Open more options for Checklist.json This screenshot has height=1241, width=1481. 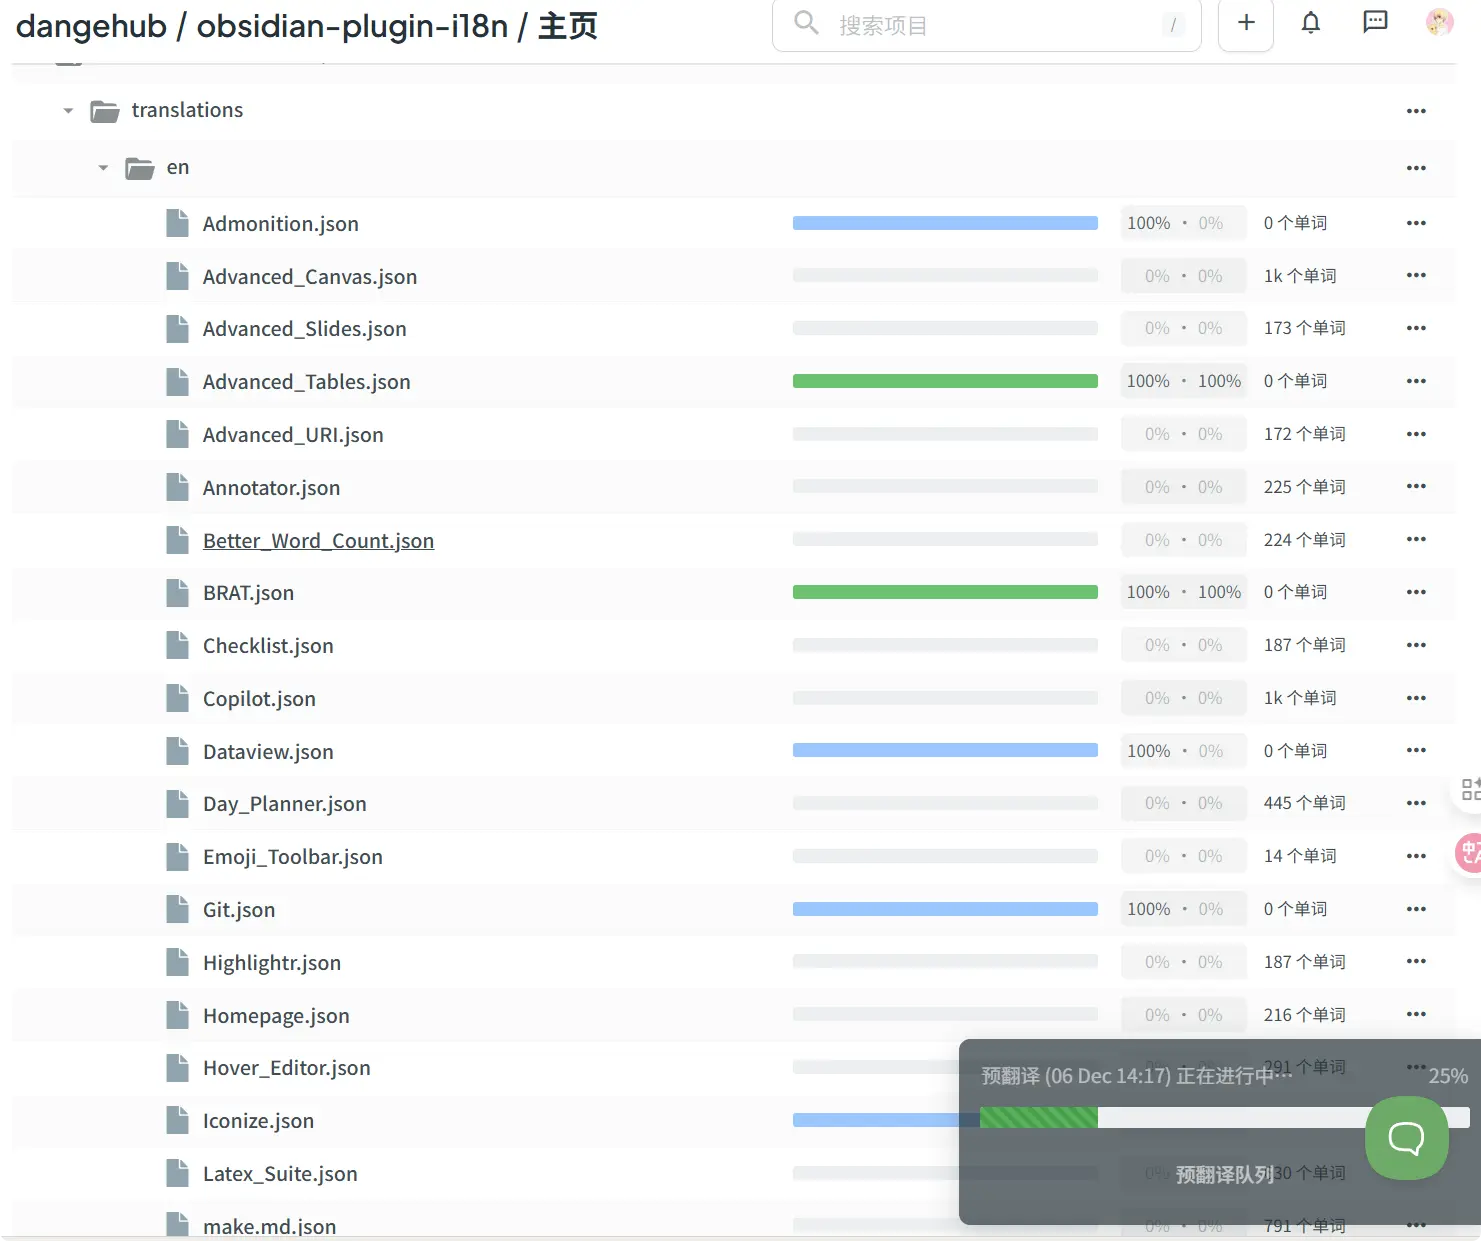point(1416,645)
